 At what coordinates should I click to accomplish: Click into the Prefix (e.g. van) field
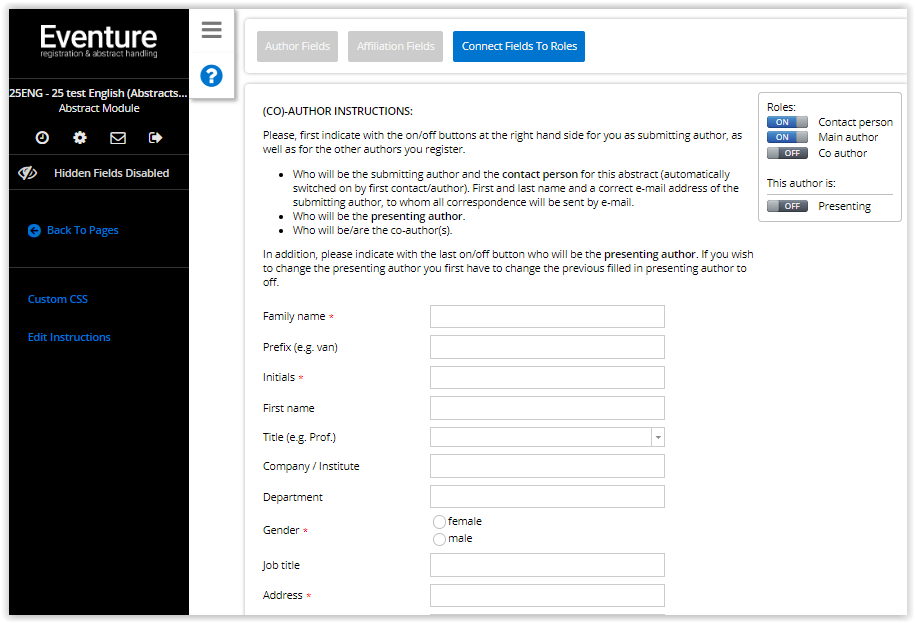point(547,347)
